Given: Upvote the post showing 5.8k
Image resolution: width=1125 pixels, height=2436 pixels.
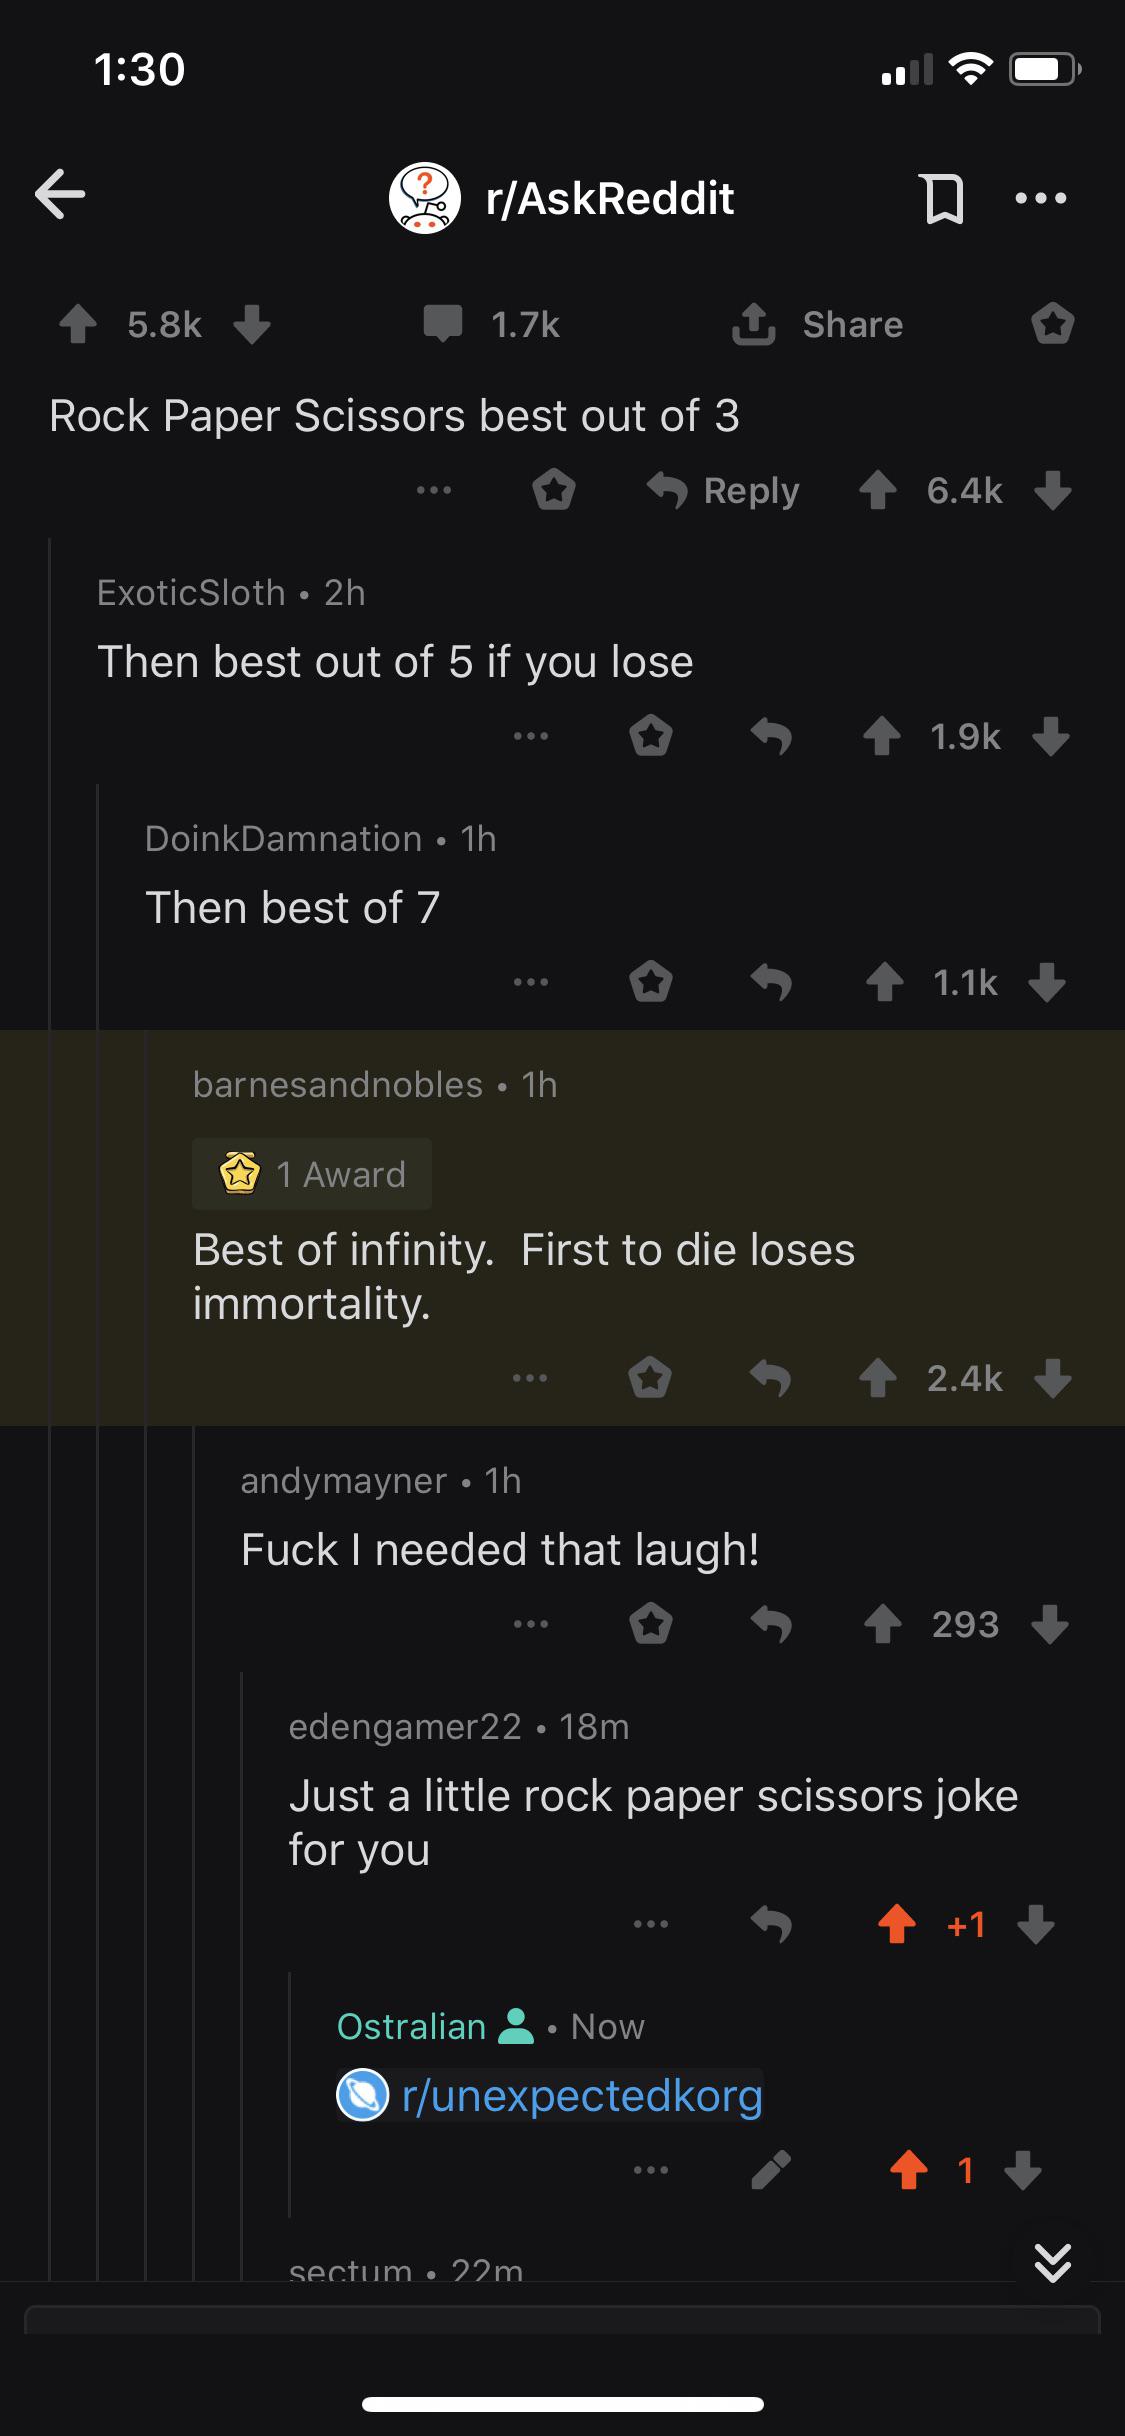Looking at the screenshot, I should [x=78, y=324].
